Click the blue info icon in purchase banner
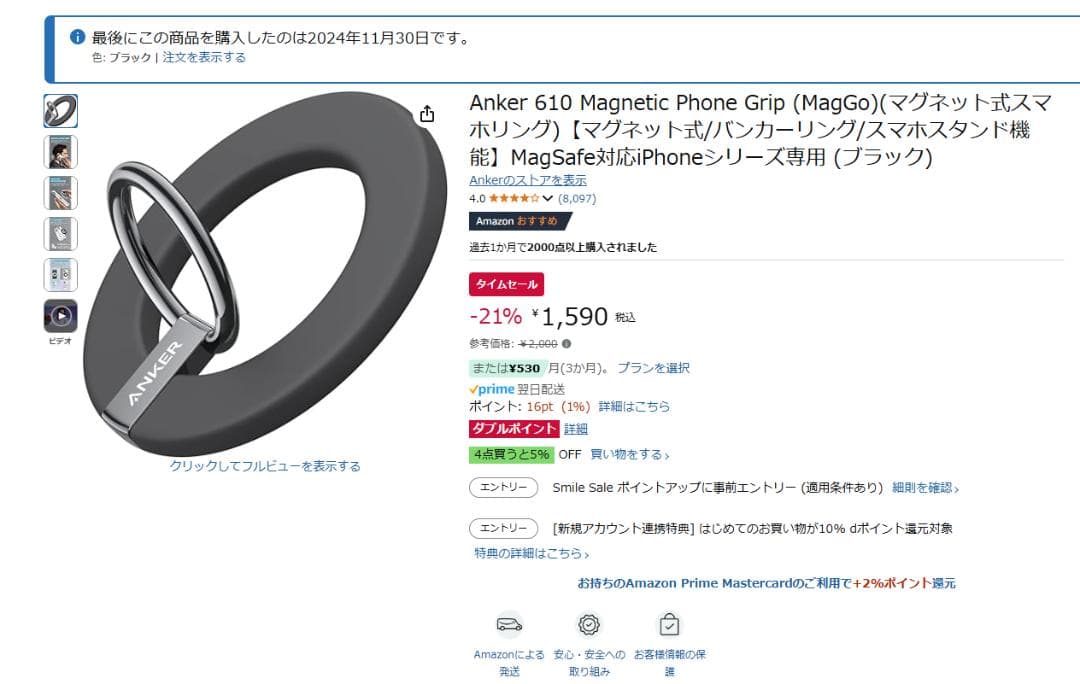Image resolution: width=1080 pixels, height=684 pixels. coord(78,37)
